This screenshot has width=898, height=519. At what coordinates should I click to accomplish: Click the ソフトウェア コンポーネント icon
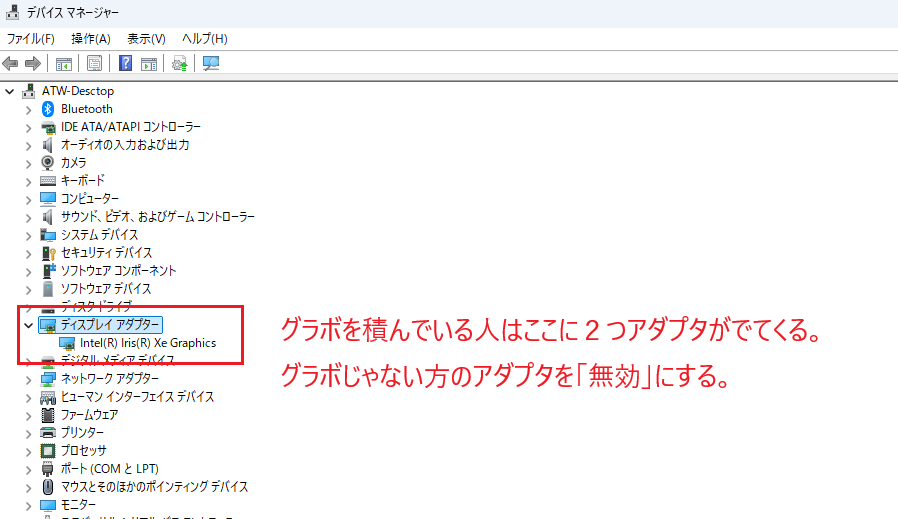pyautogui.click(x=49, y=270)
